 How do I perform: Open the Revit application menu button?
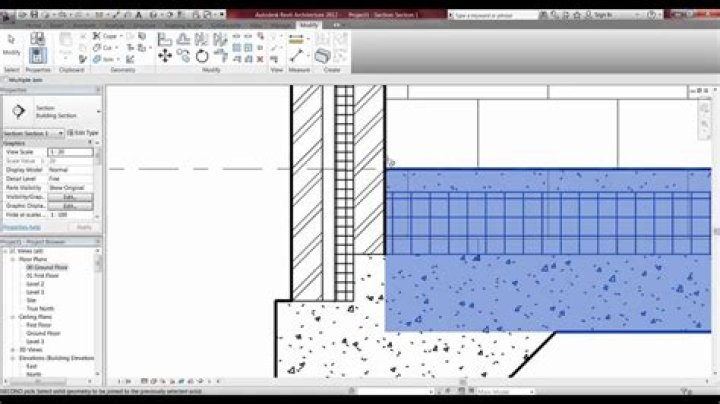coord(6,17)
